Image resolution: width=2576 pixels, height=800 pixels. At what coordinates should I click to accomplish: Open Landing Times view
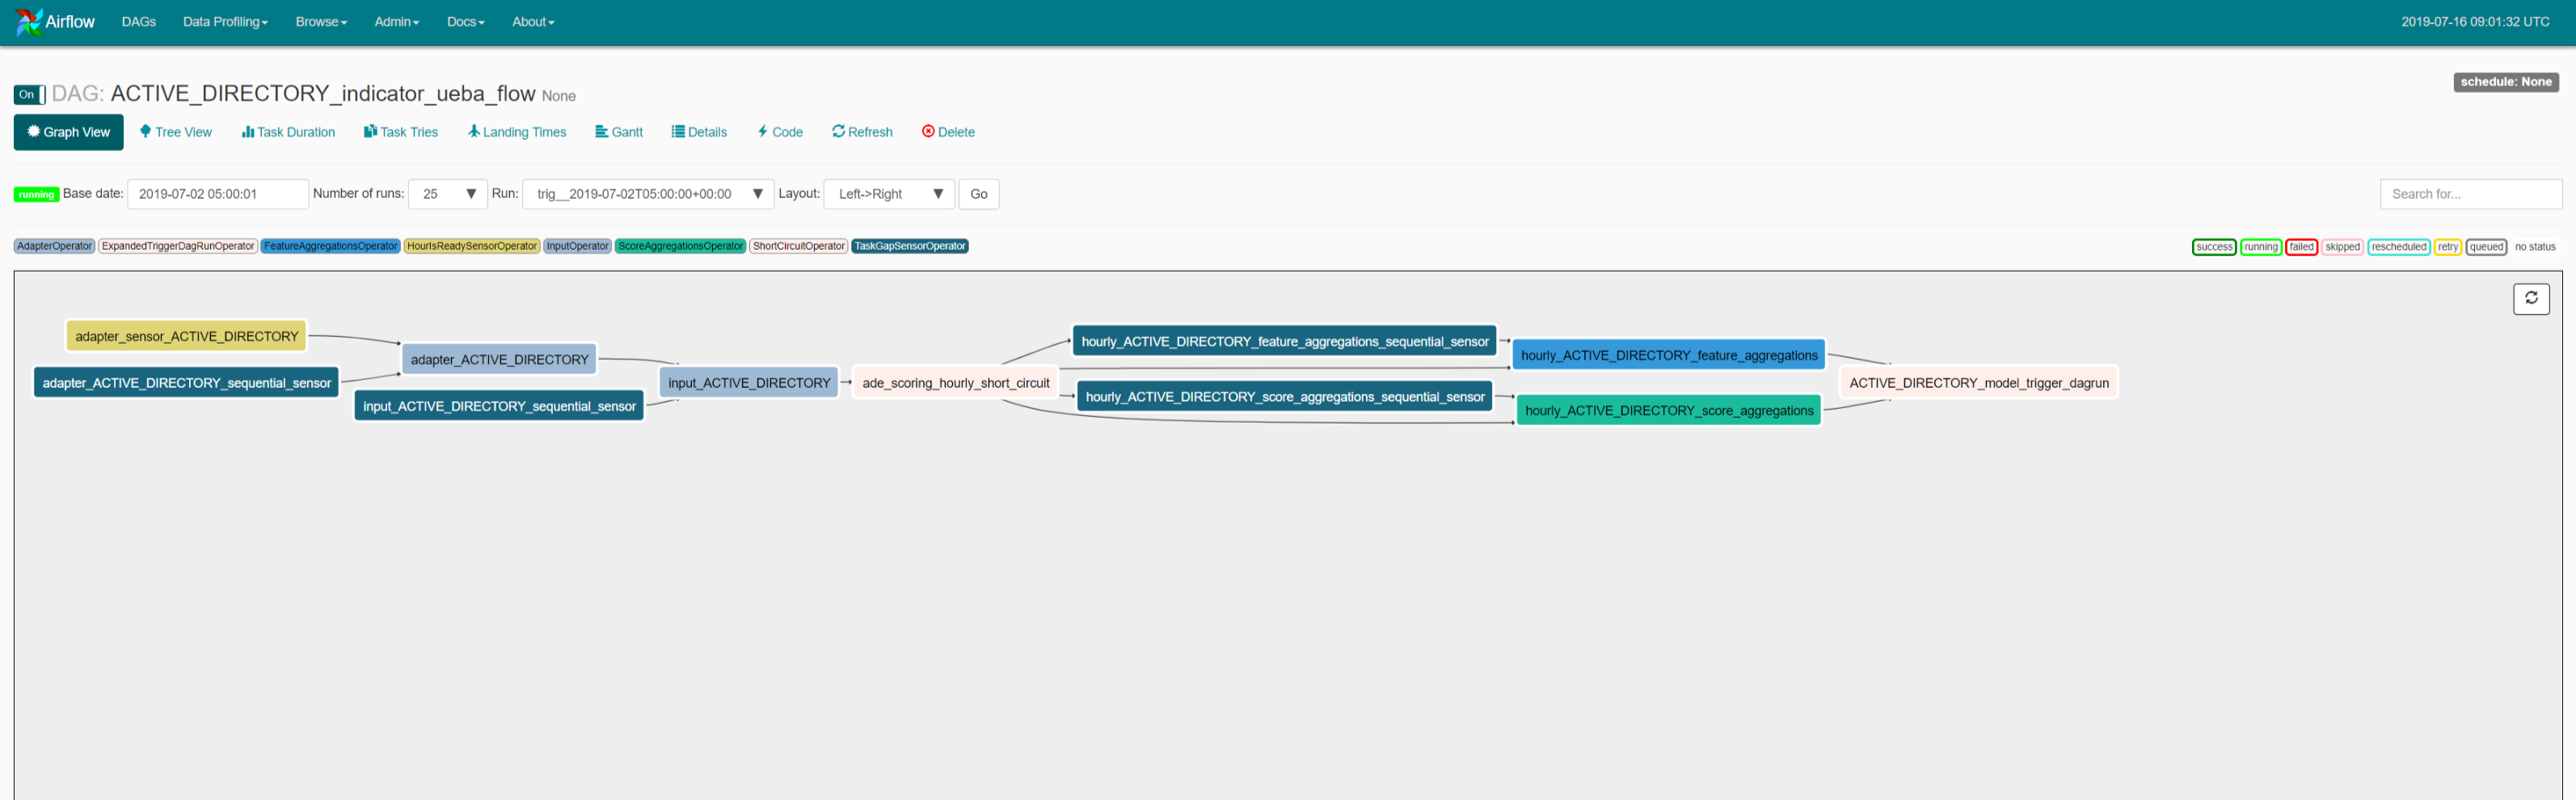pyautogui.click(x=517, y=132)
